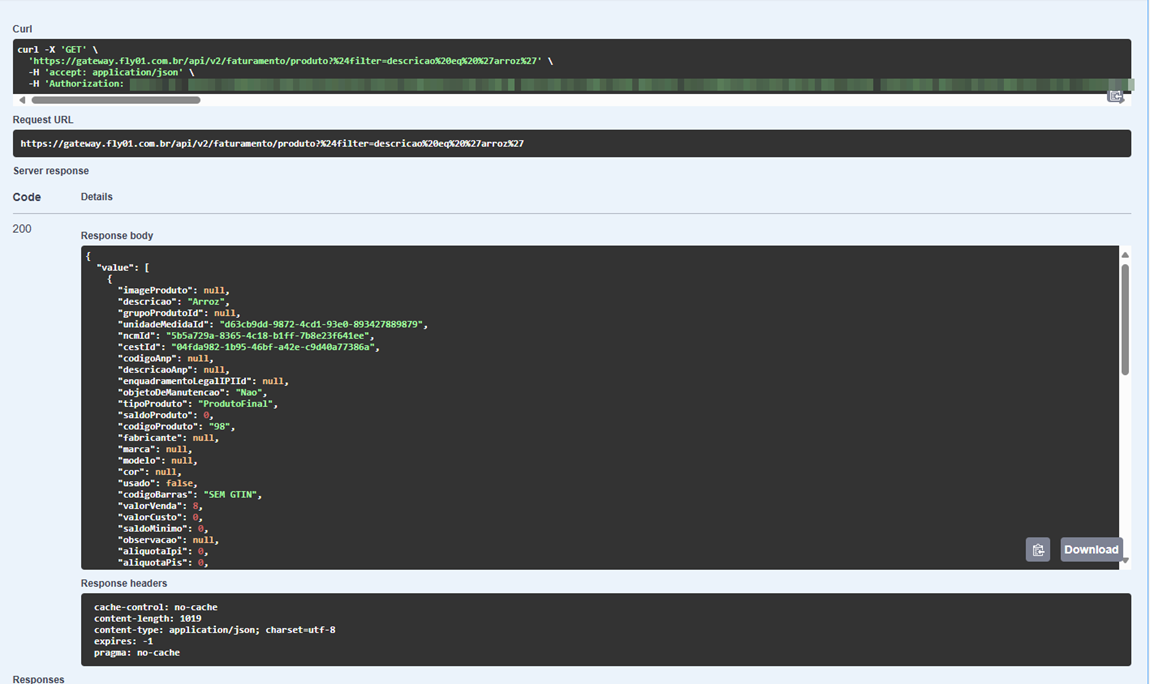Click the "objetoDeManutencao": "Nao" line

point(192,392)
